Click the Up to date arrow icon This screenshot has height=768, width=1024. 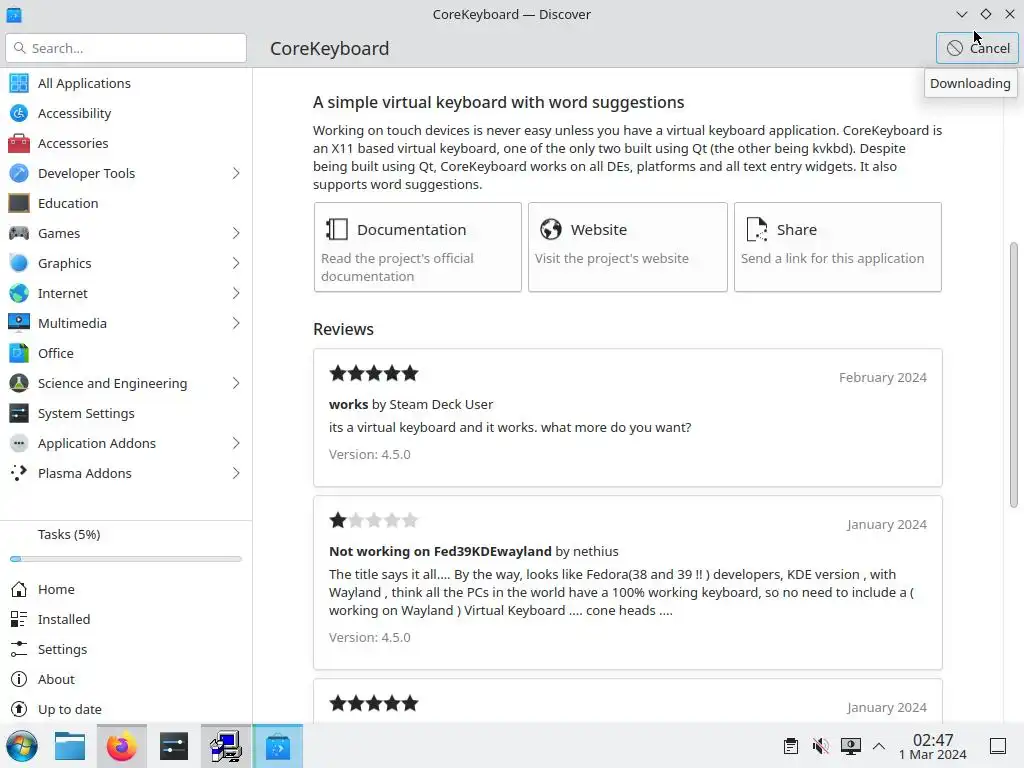[19, 709]
